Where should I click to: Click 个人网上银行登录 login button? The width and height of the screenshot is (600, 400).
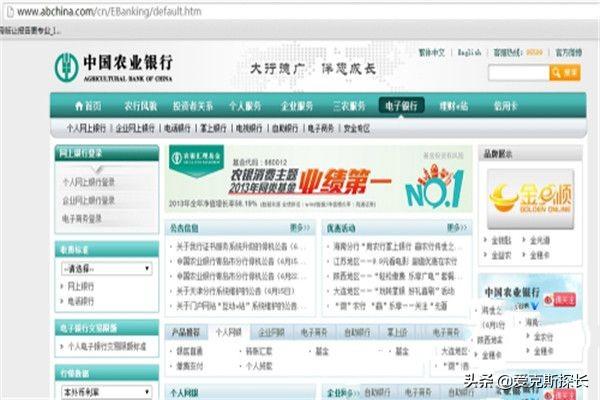pos(89,182)
